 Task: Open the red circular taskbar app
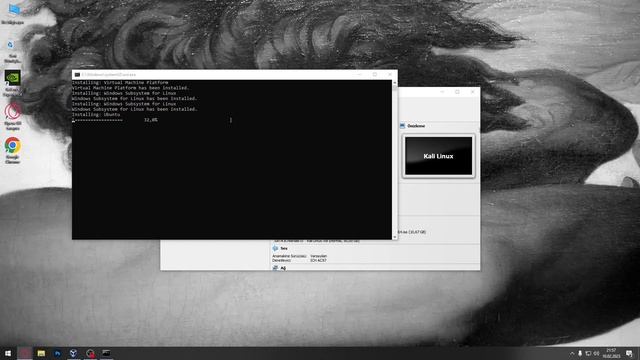(90, 353)
